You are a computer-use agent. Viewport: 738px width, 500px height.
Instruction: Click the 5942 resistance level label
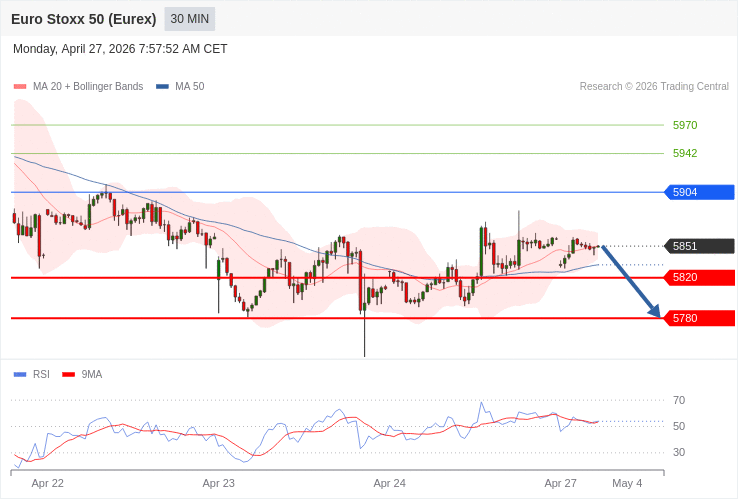point(685,153)
